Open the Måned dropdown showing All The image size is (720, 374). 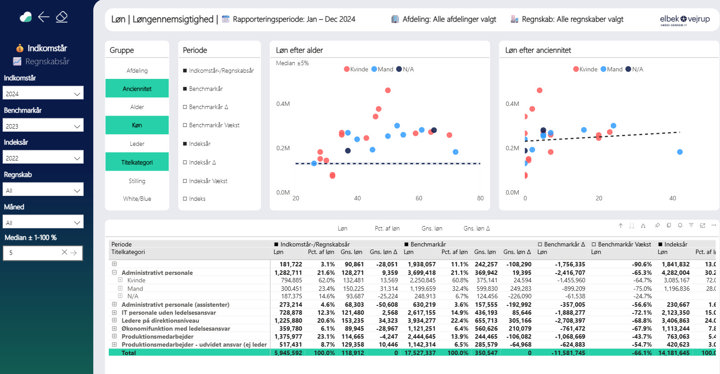43,222
